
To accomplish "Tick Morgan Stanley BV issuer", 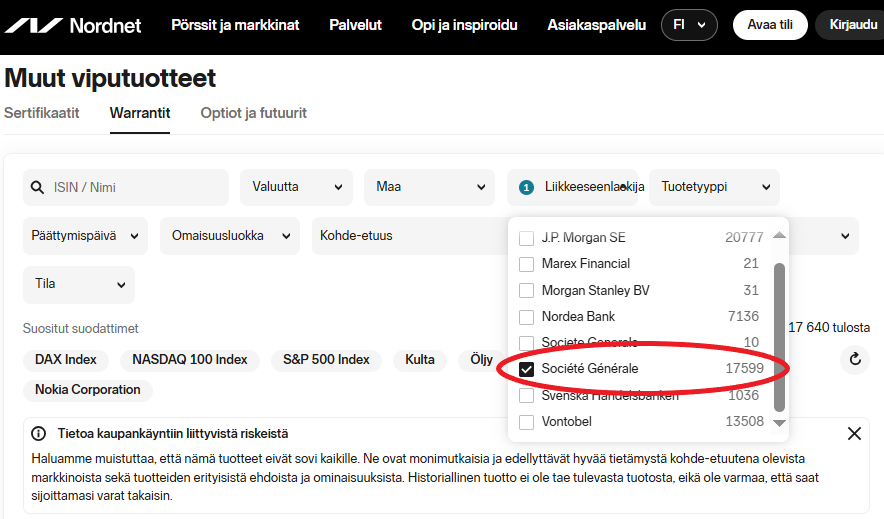I will click(x=526, y=290).
